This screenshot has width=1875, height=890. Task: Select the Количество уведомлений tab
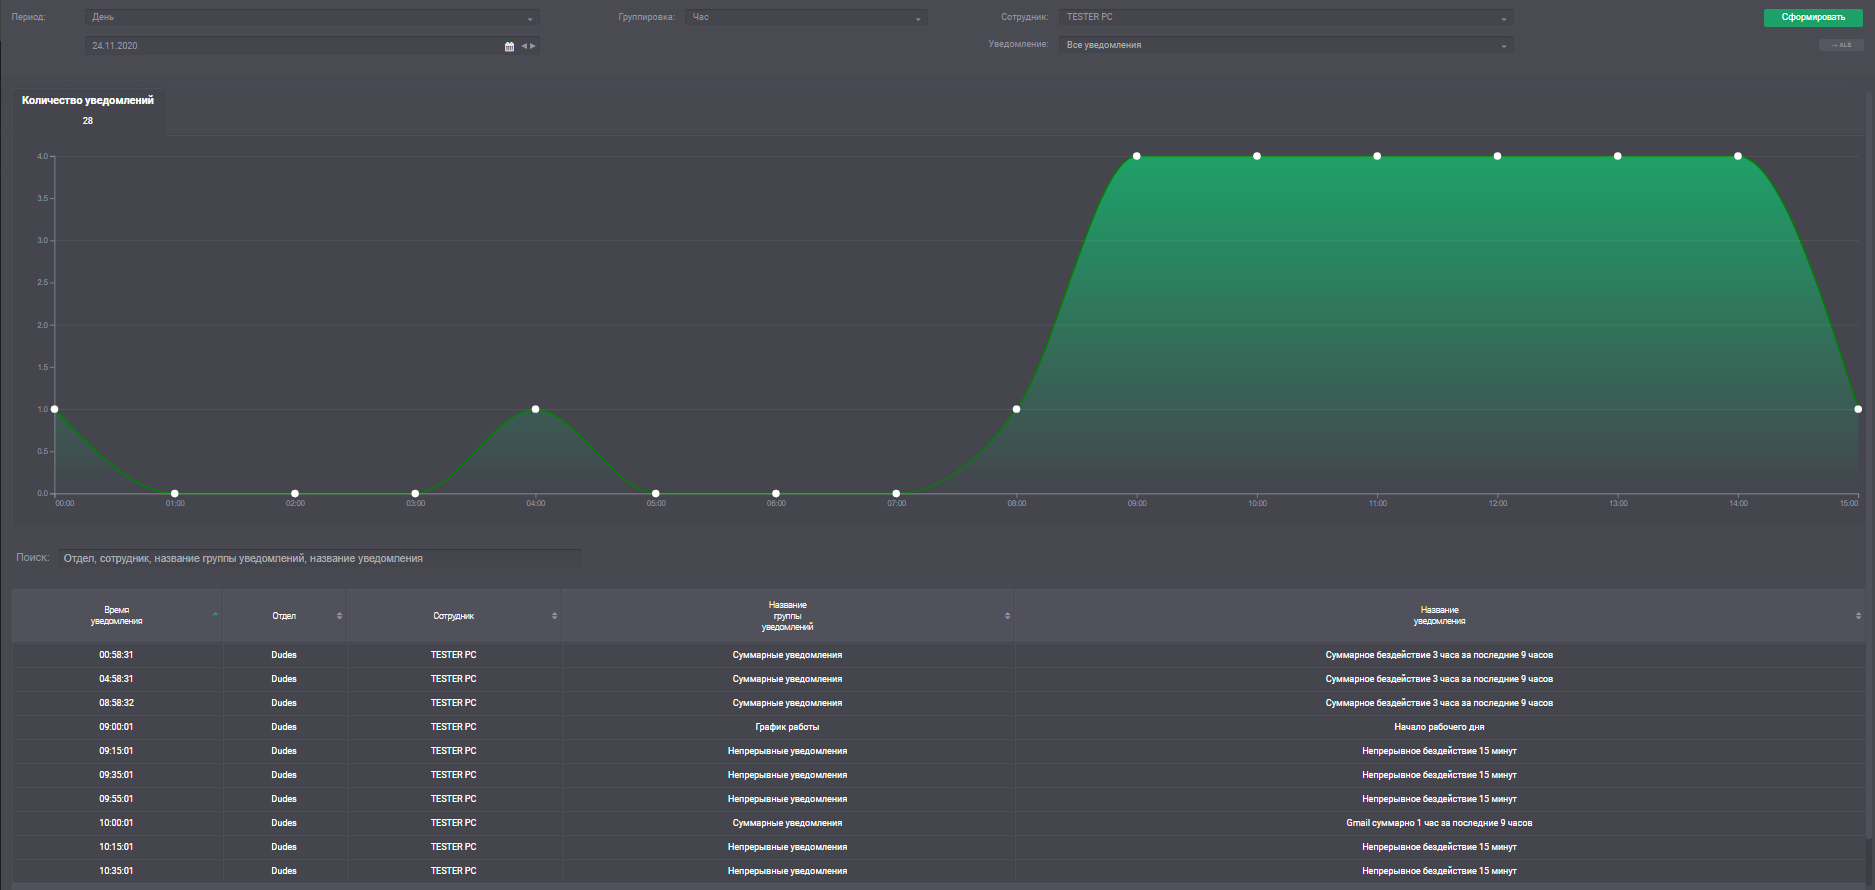88,110
